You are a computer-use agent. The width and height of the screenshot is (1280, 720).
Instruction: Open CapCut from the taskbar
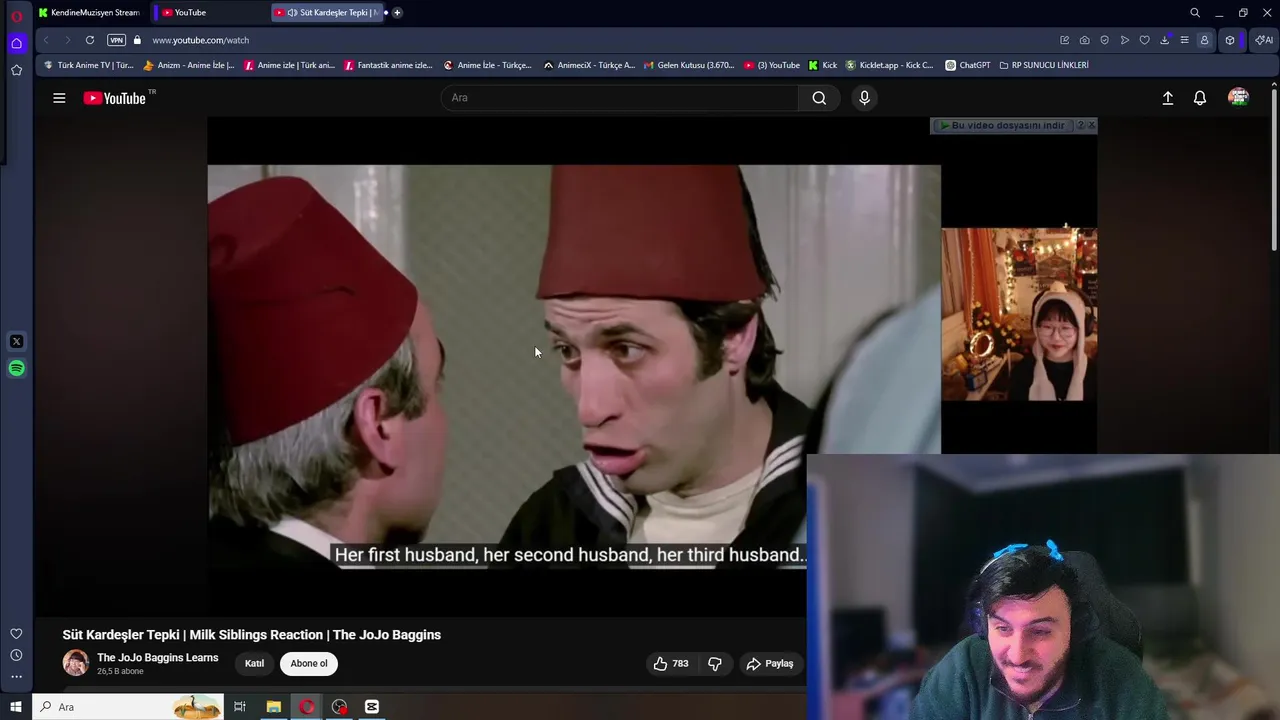(372, 707)
